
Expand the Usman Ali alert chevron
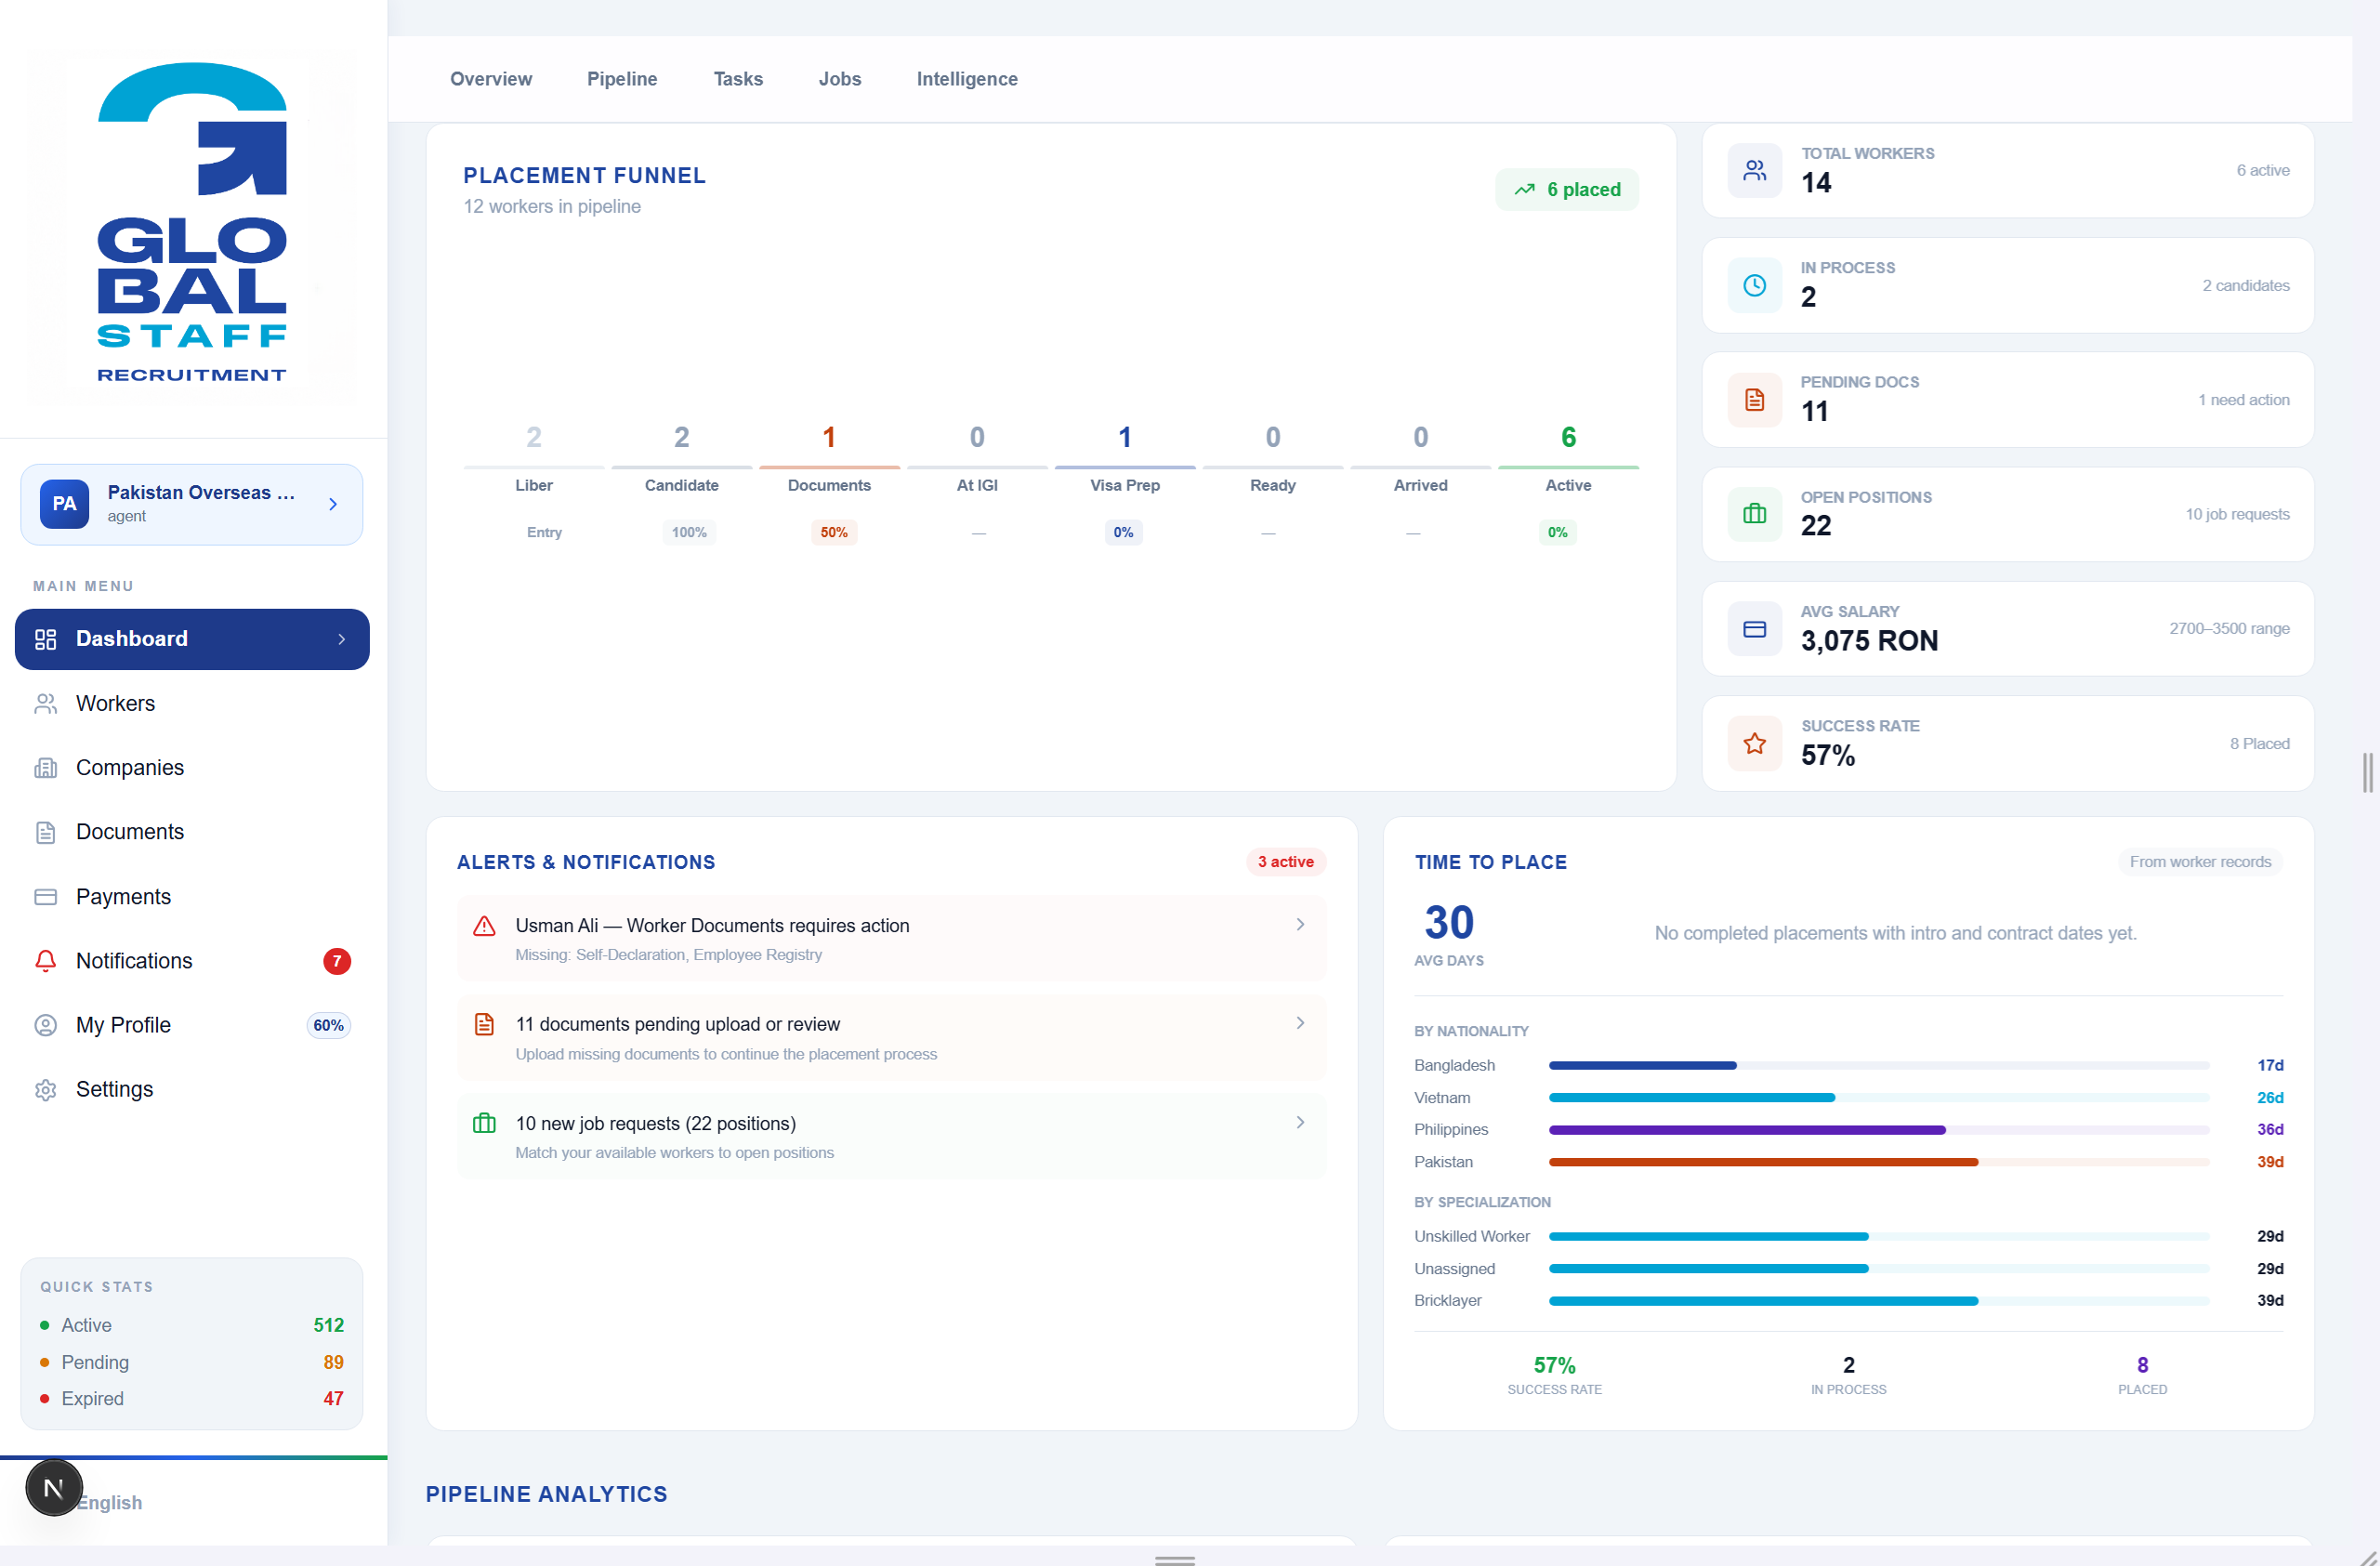tap(1300, 925)
